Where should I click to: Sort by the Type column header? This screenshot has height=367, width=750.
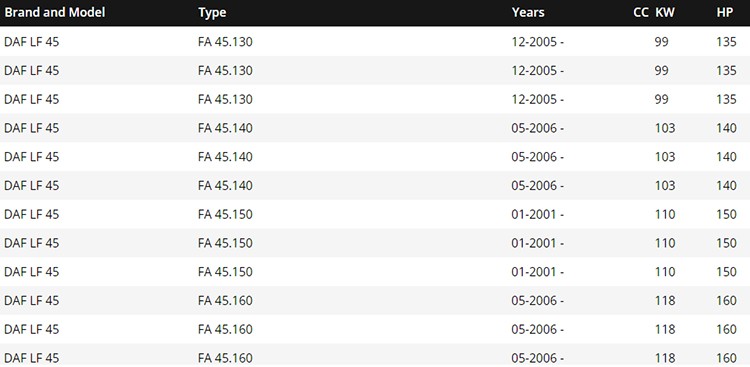212,12
